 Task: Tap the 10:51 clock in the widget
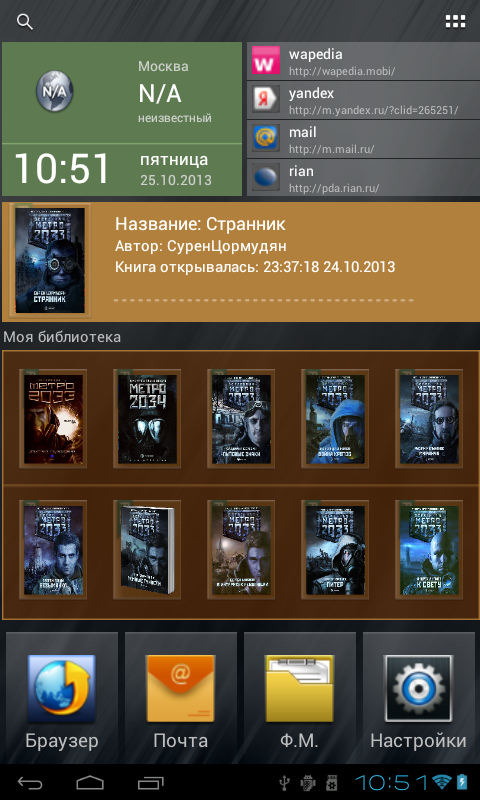62,169
